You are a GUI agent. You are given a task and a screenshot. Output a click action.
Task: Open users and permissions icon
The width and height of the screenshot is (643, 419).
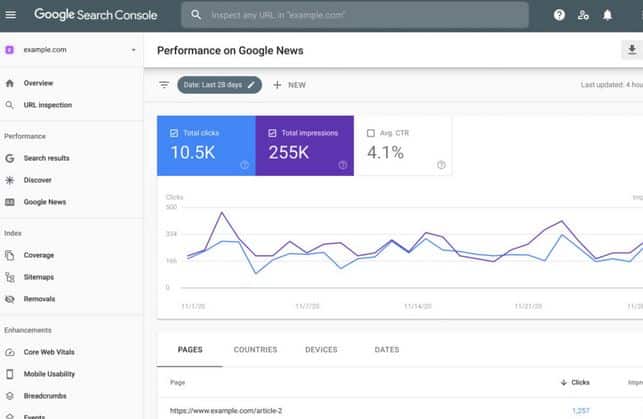(x=583, y=15)
